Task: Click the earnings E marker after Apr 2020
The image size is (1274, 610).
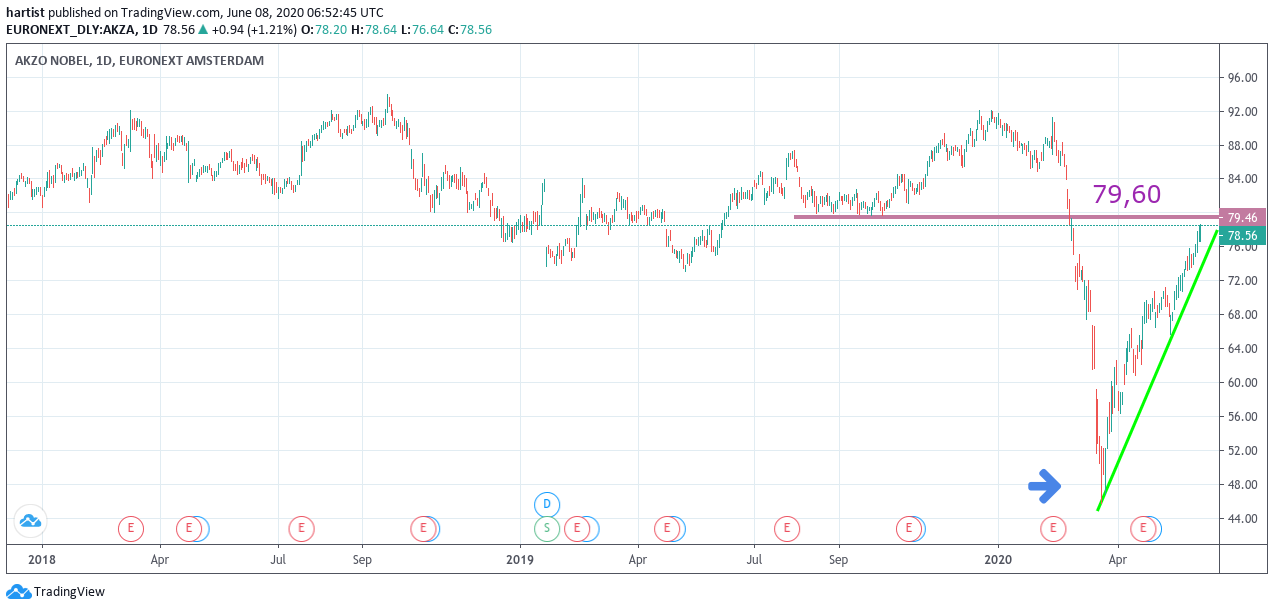Action: [1142, 528]
